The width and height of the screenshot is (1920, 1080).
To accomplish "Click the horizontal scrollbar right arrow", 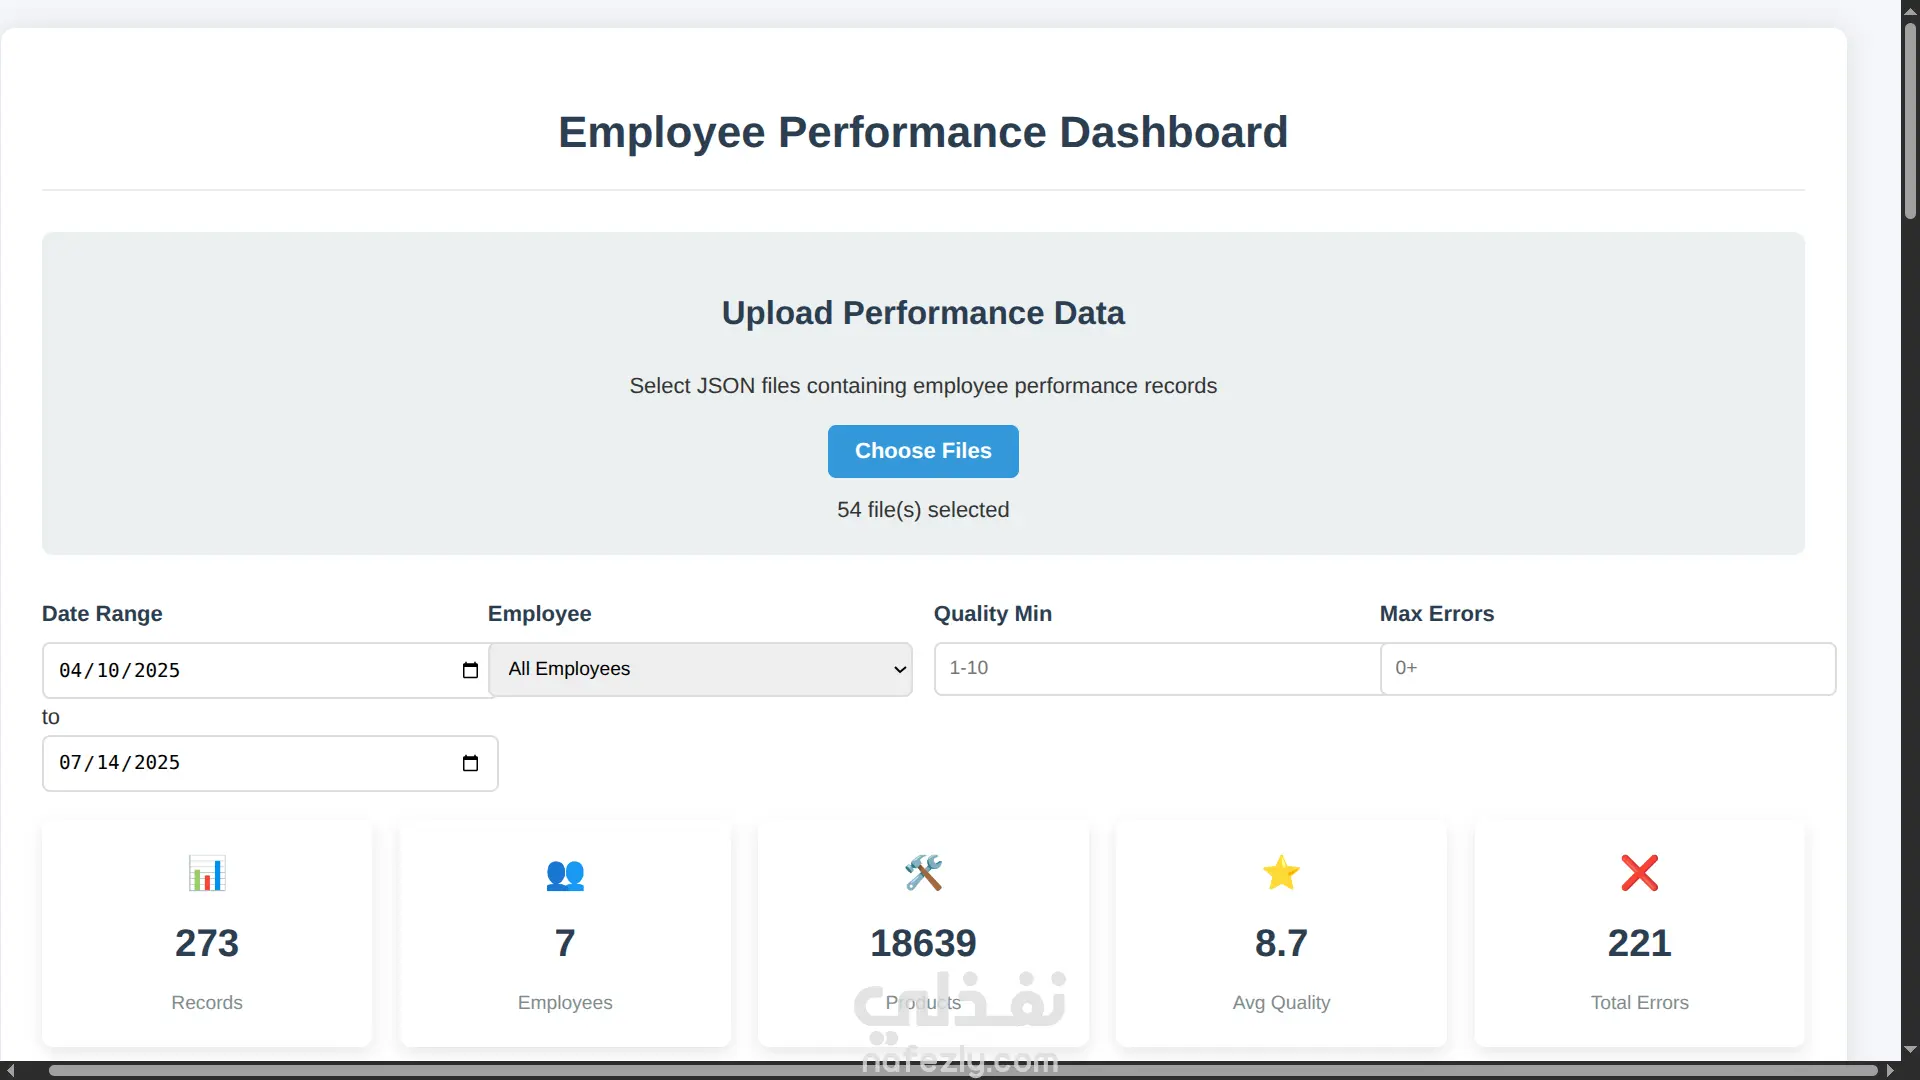I will coord(1890,1070).
